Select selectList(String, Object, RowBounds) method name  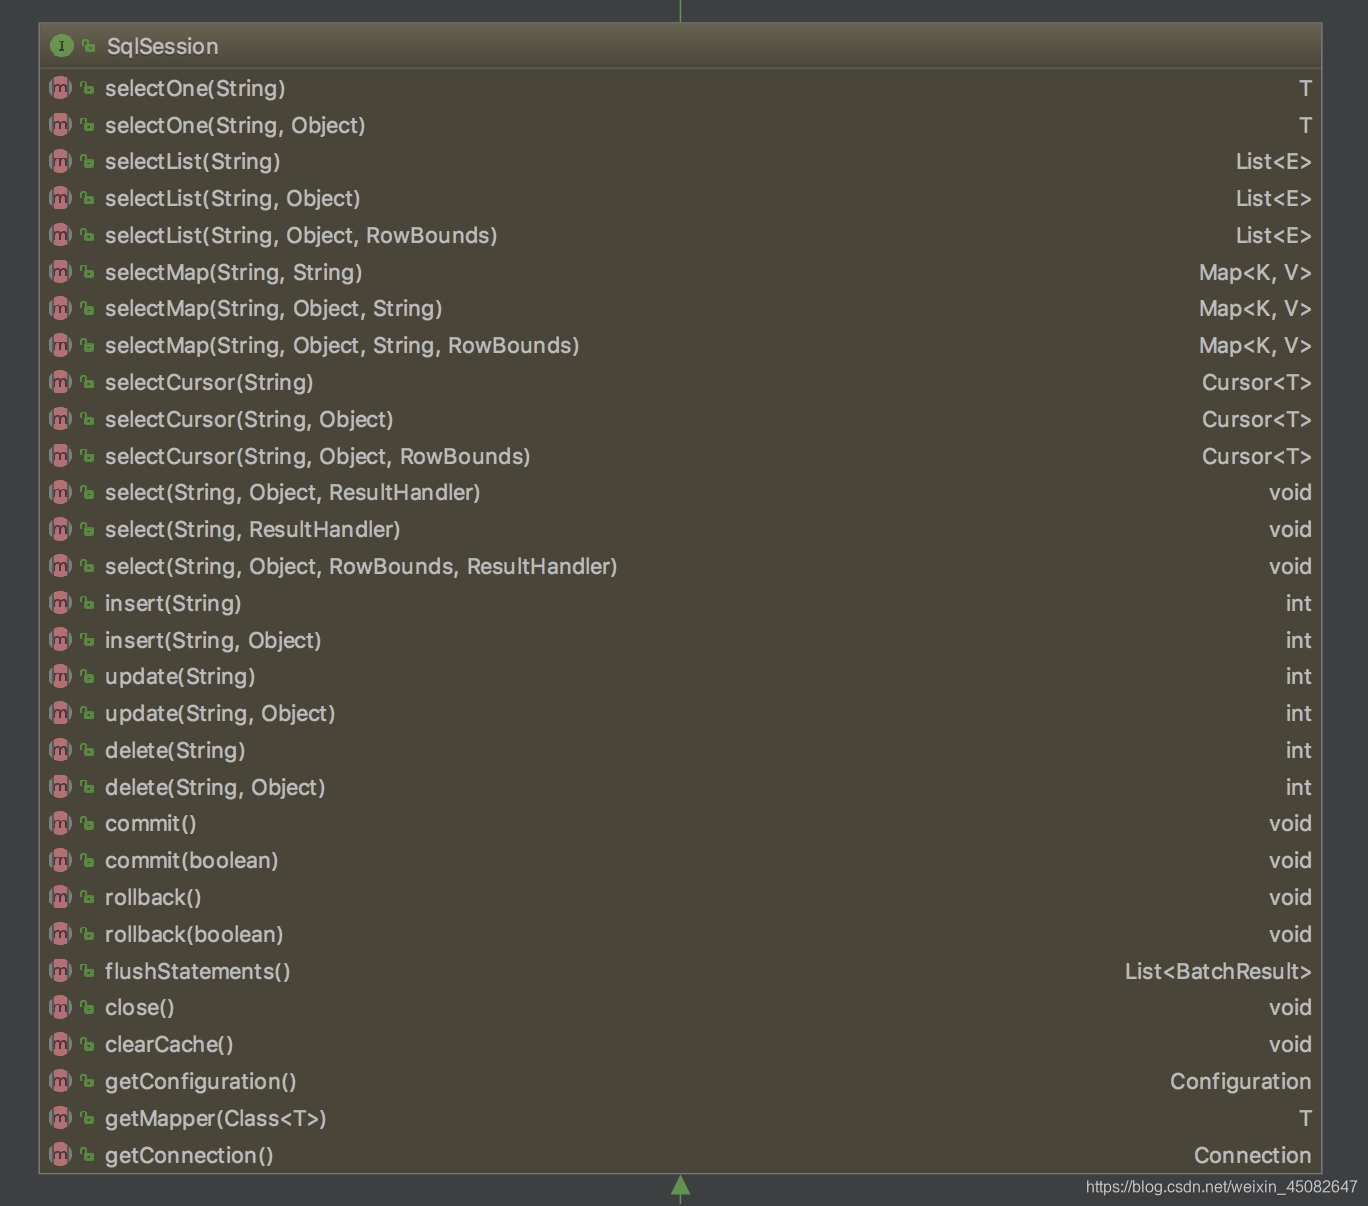[x=301, y=235]
